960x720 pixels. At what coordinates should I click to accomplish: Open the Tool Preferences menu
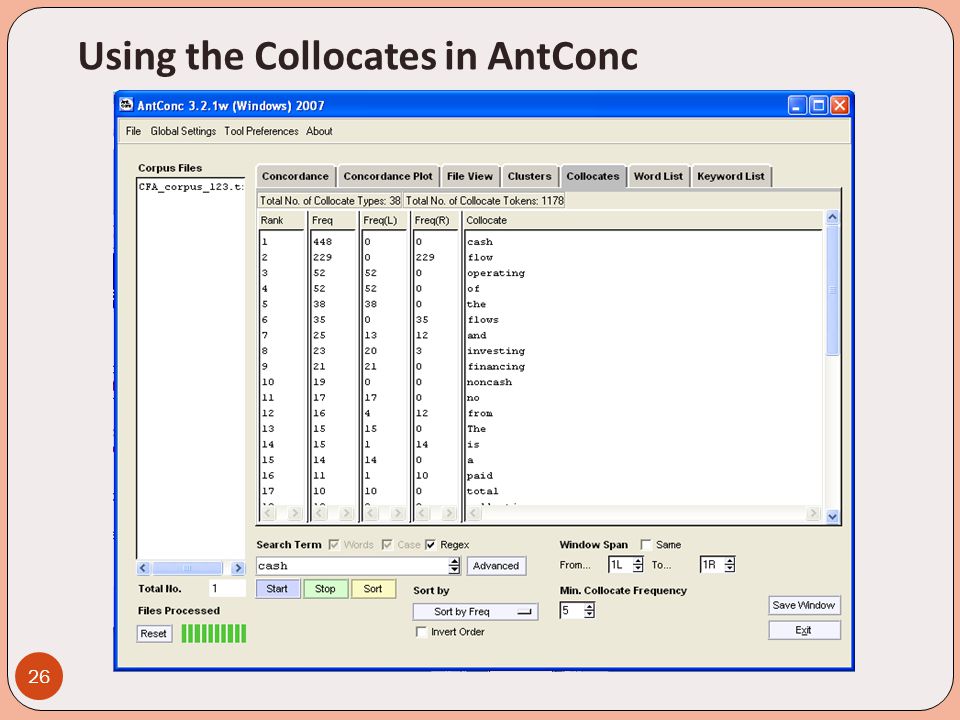[261, 131]
